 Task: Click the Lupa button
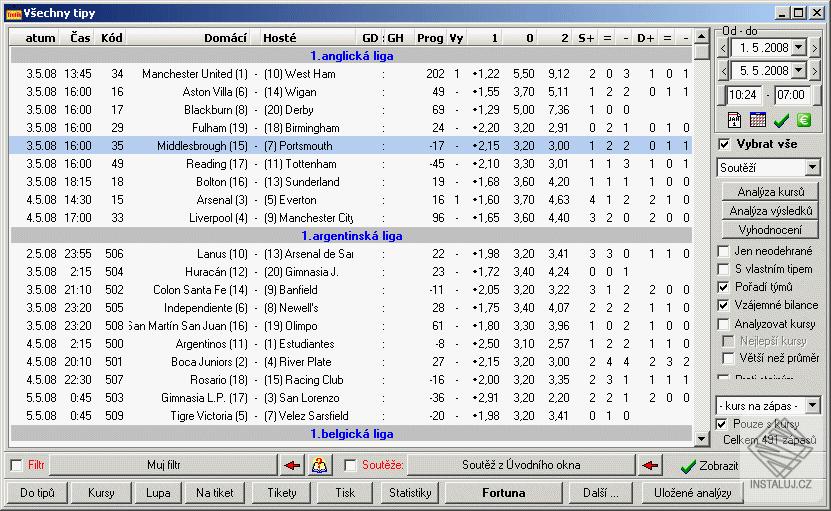[158, 493]
